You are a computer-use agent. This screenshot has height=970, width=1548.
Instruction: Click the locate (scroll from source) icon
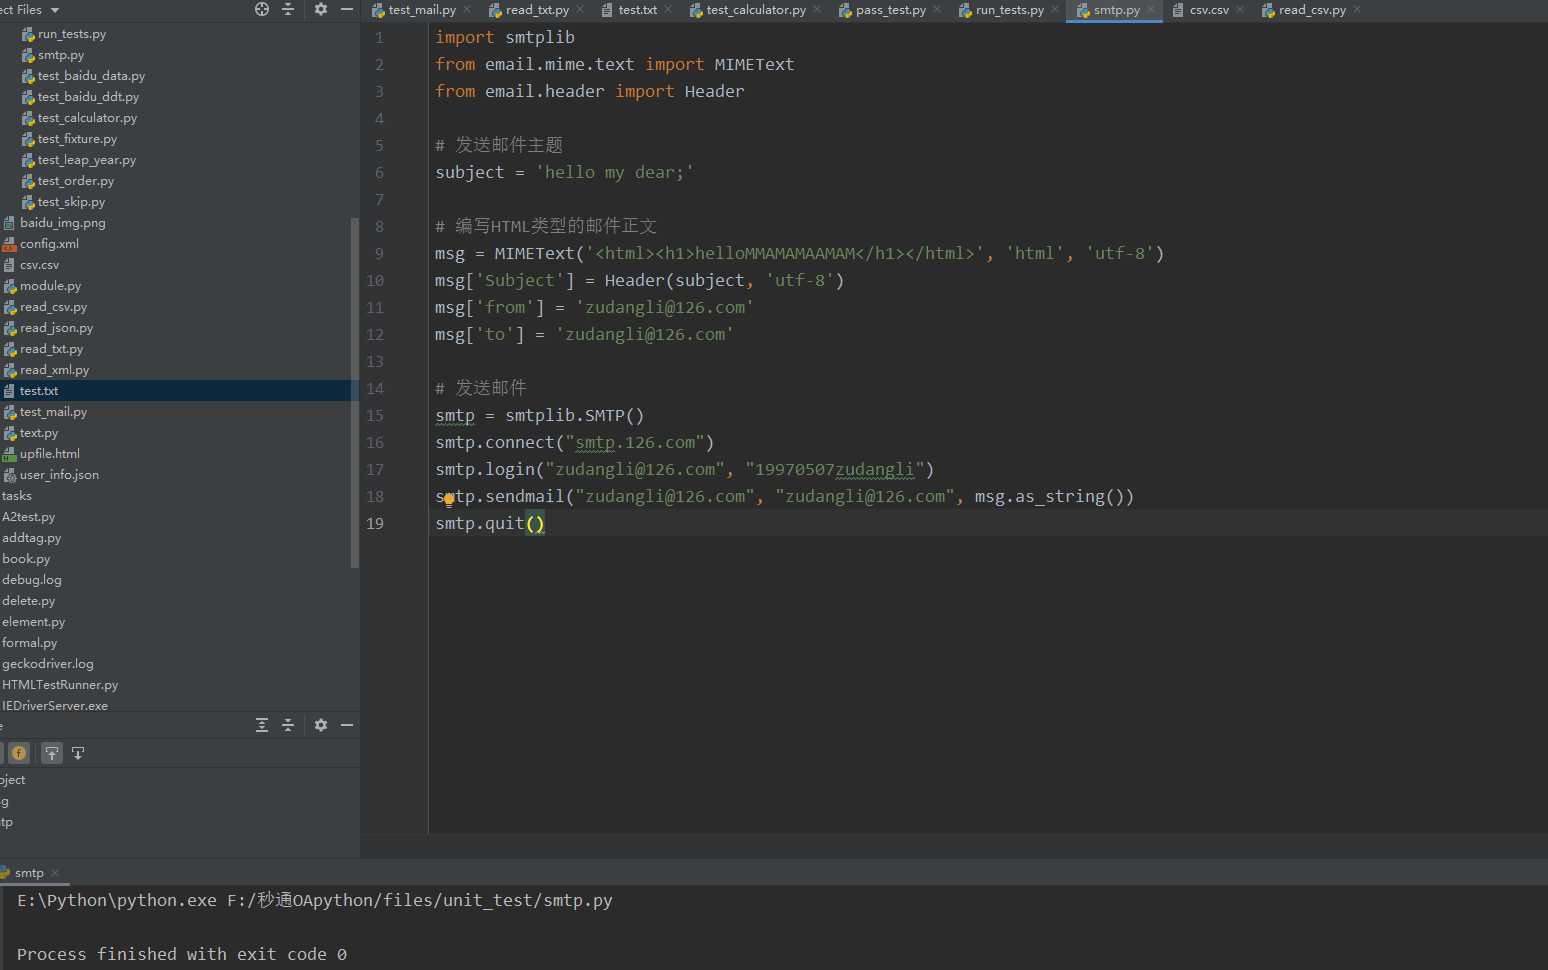262,9
